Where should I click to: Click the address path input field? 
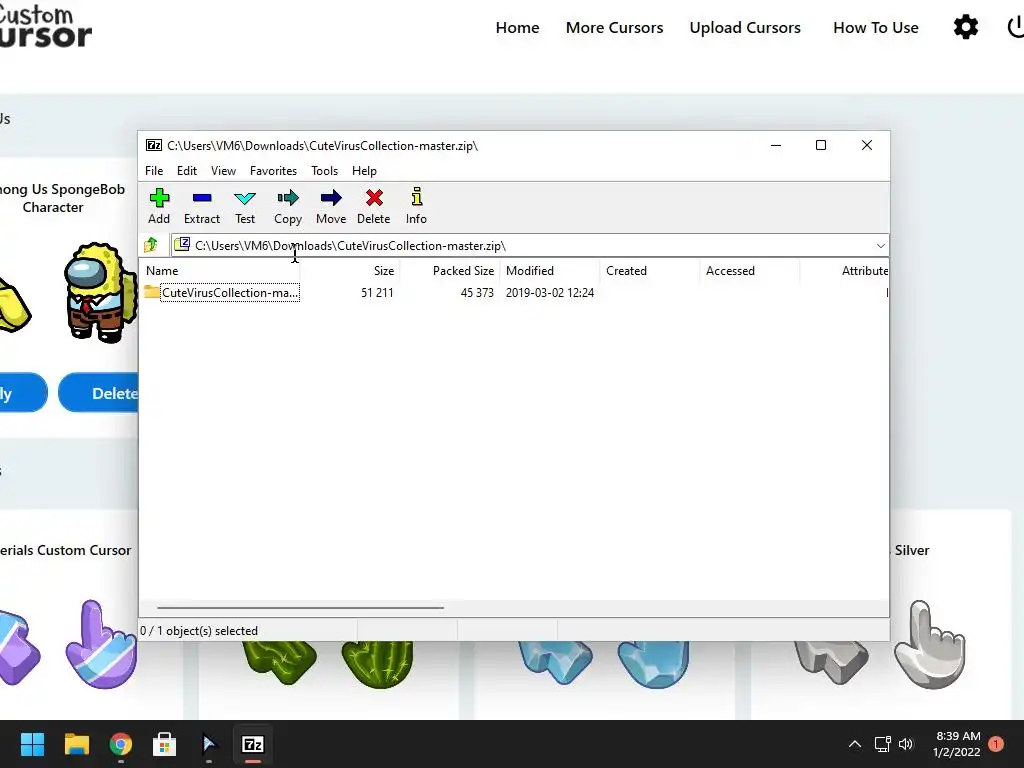pyautogui.click(x=522, y=246)
